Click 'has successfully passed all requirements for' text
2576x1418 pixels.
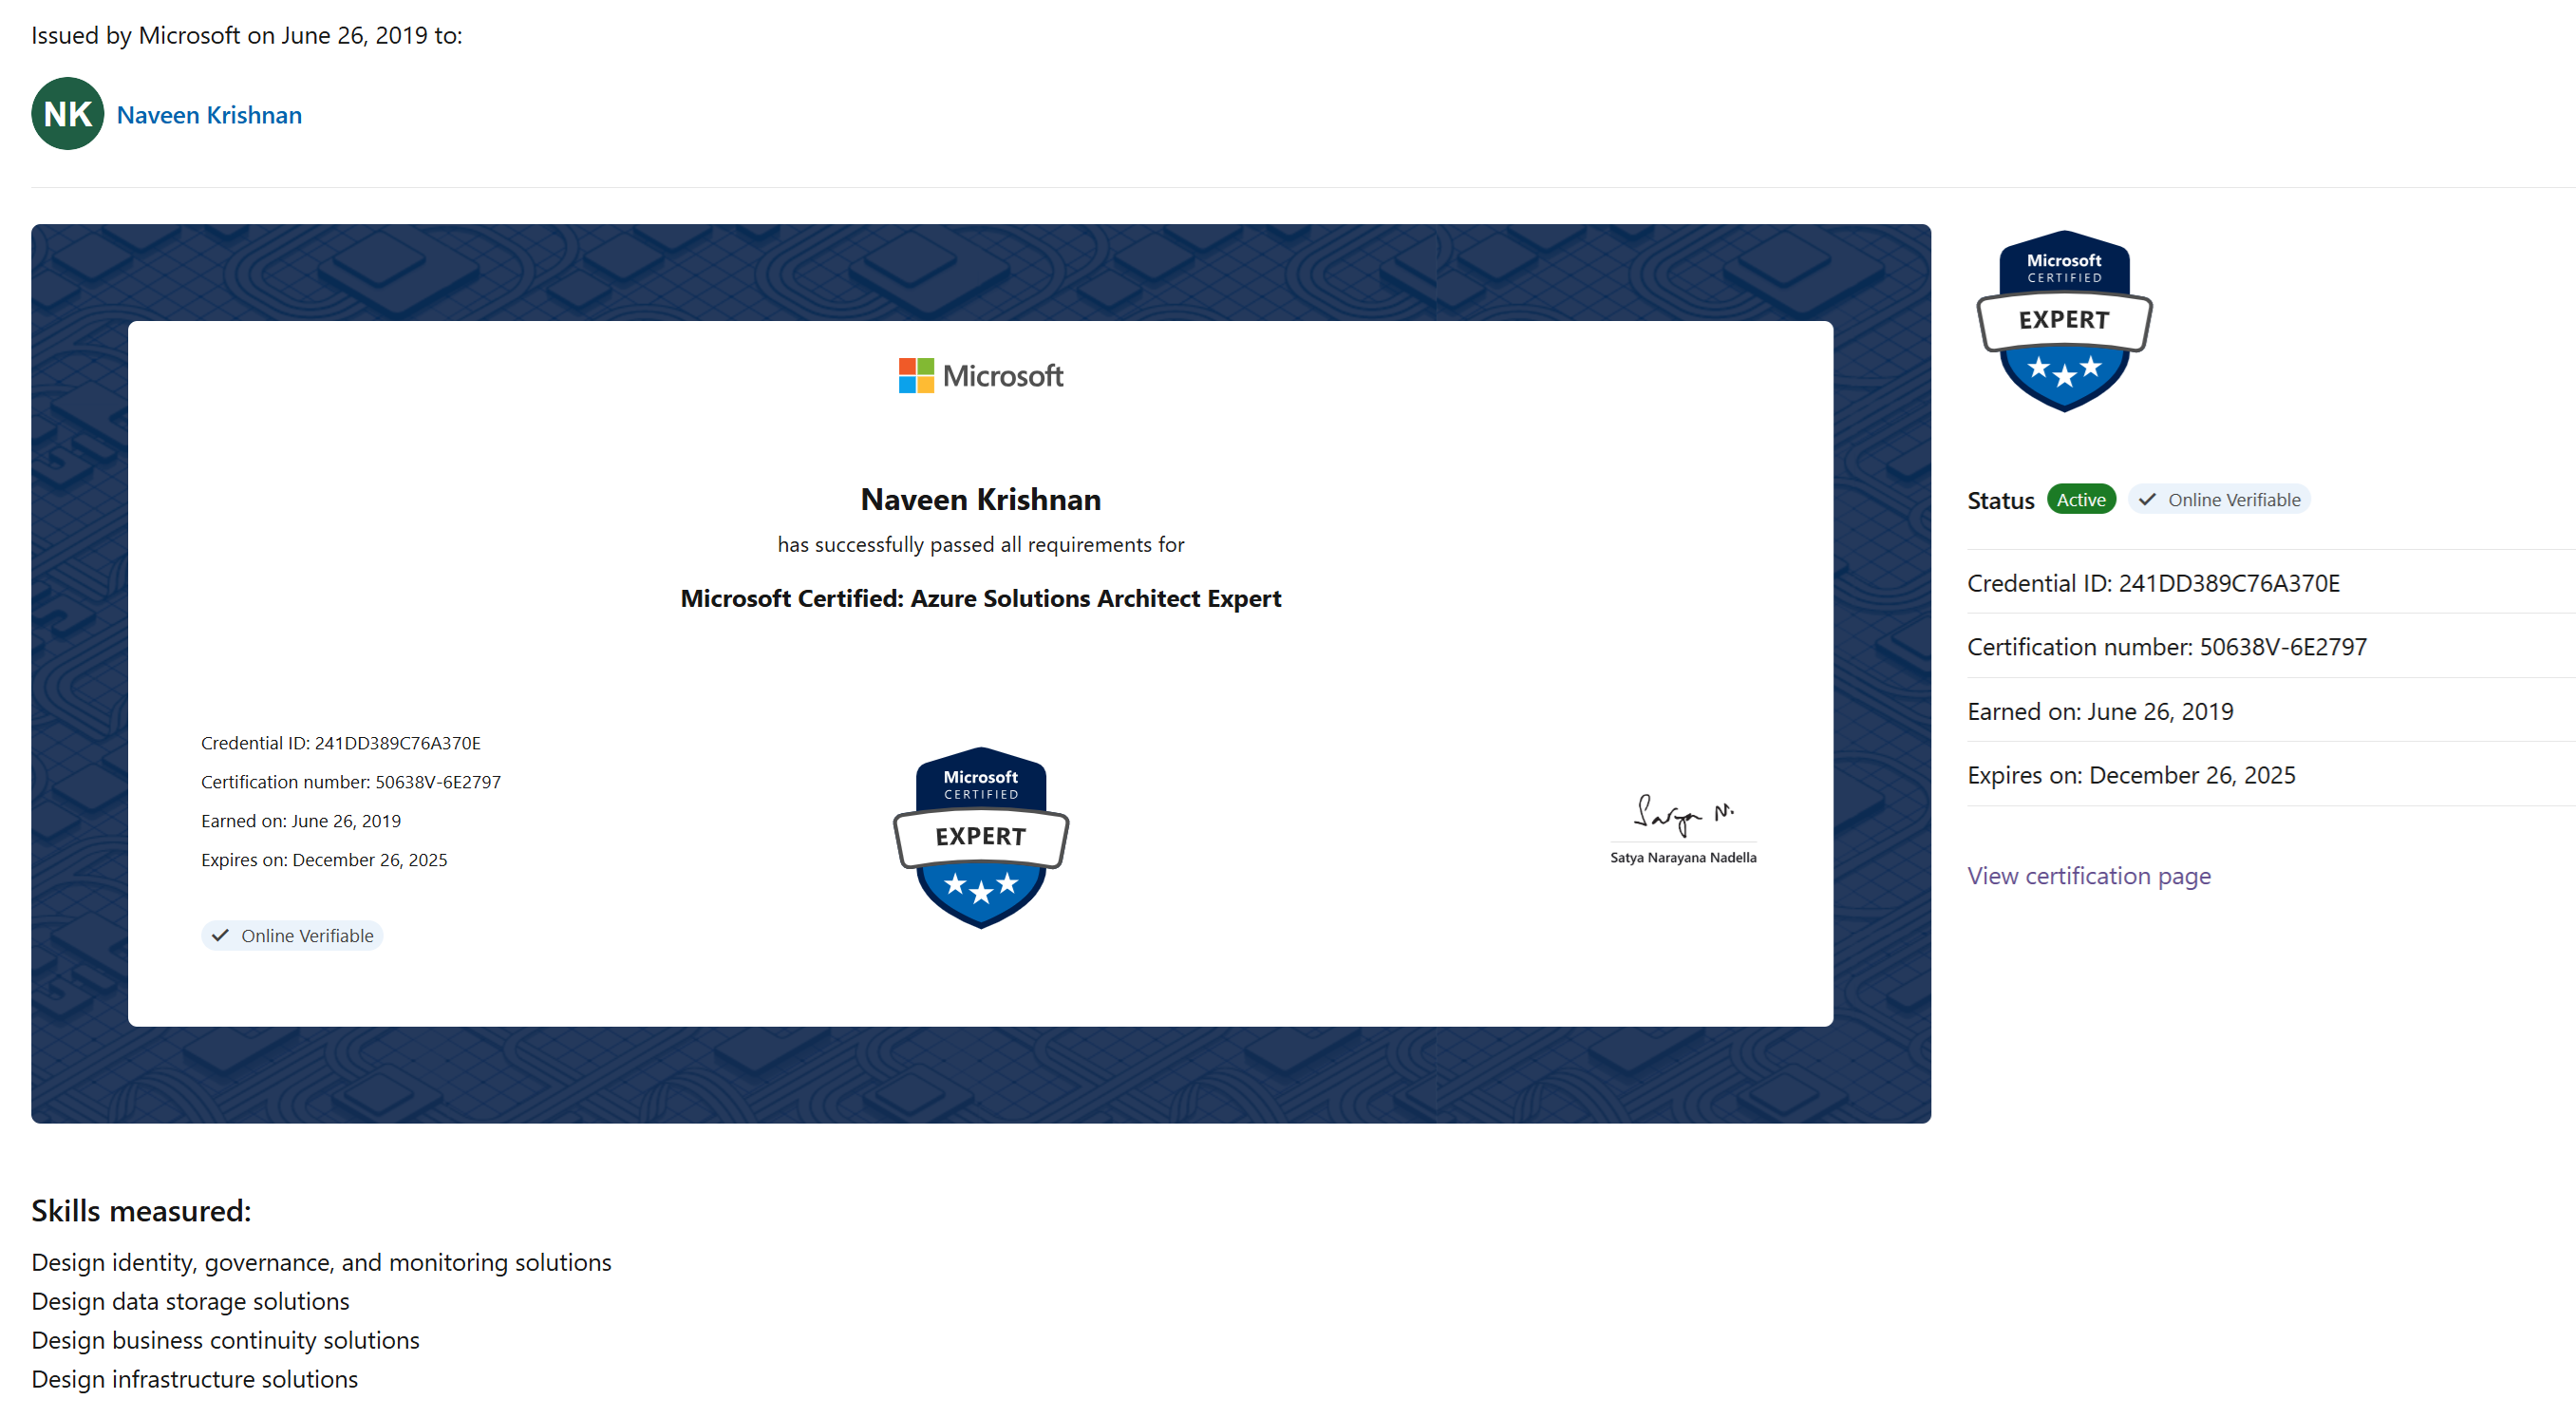(981, 545)
